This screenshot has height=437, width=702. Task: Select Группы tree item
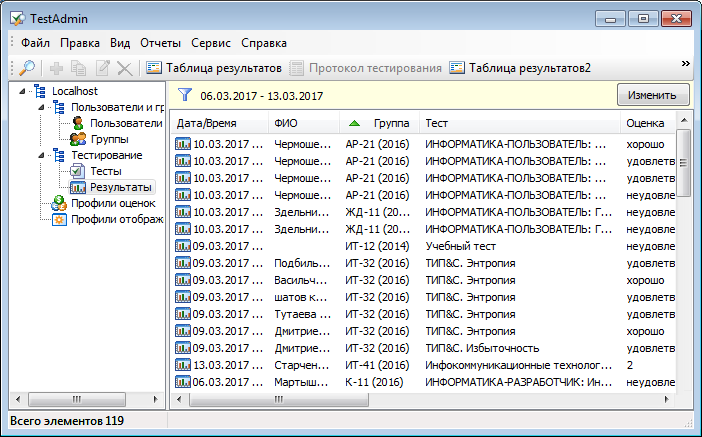tap(110, 139)
